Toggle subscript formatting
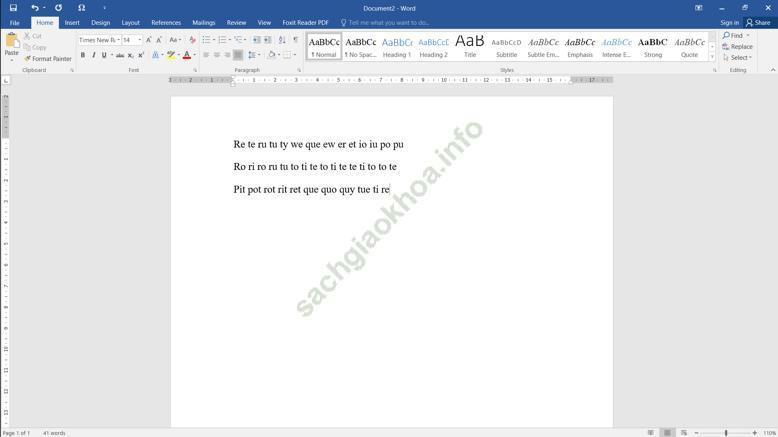Image resolution: width=778 pixels, height=437 pixels. click(130, 55)
